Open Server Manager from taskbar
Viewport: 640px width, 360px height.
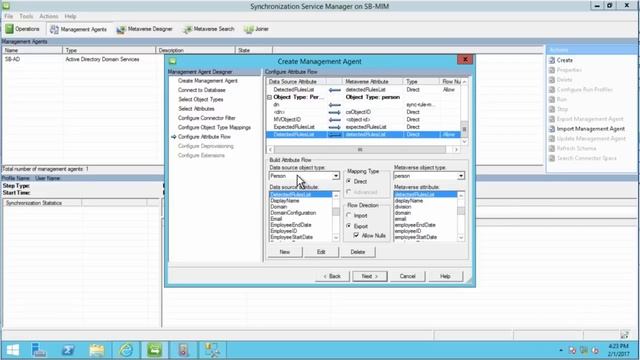39,350
